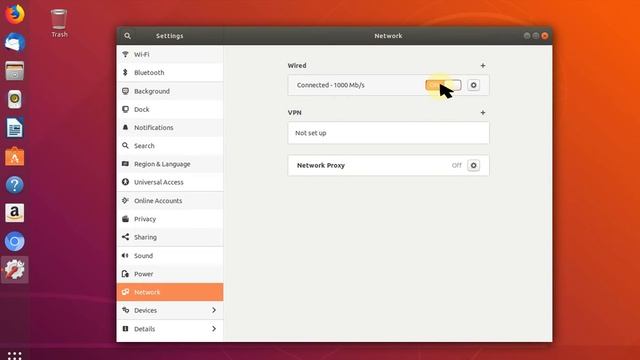Add a new Wired connection profile
Image resolution: width=640 pixels, height=360 pixels.
point(483,65)
